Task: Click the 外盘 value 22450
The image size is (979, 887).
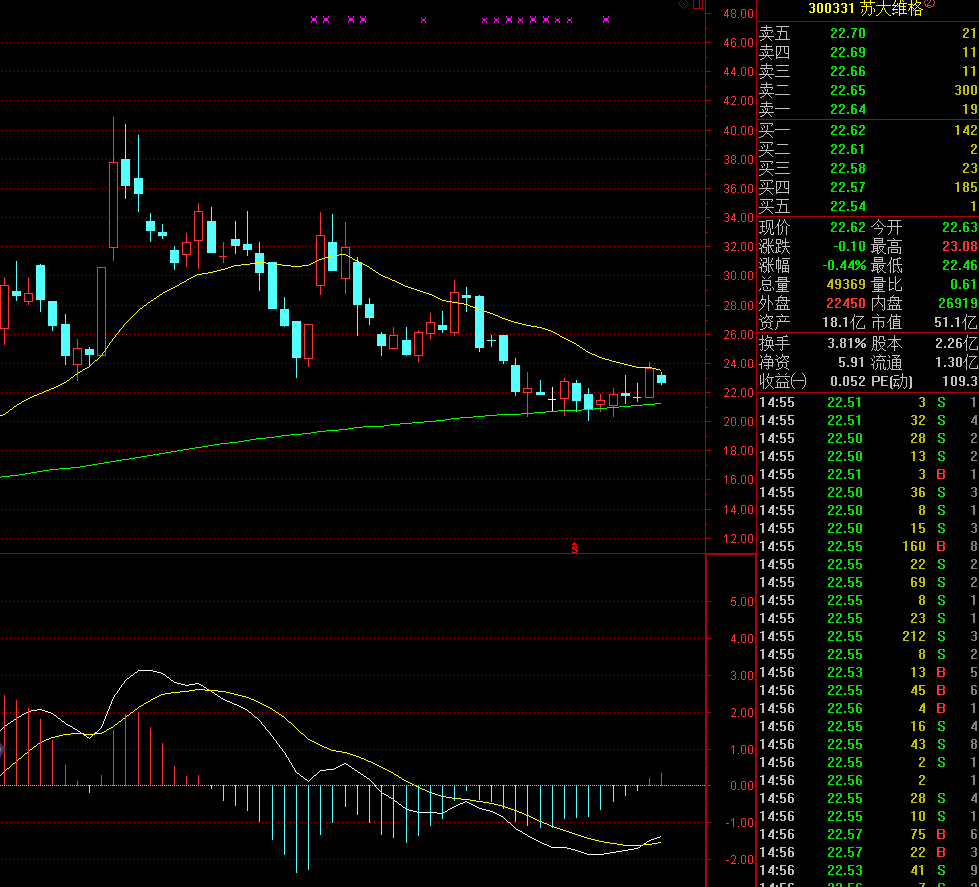Action: pos(846,303)
